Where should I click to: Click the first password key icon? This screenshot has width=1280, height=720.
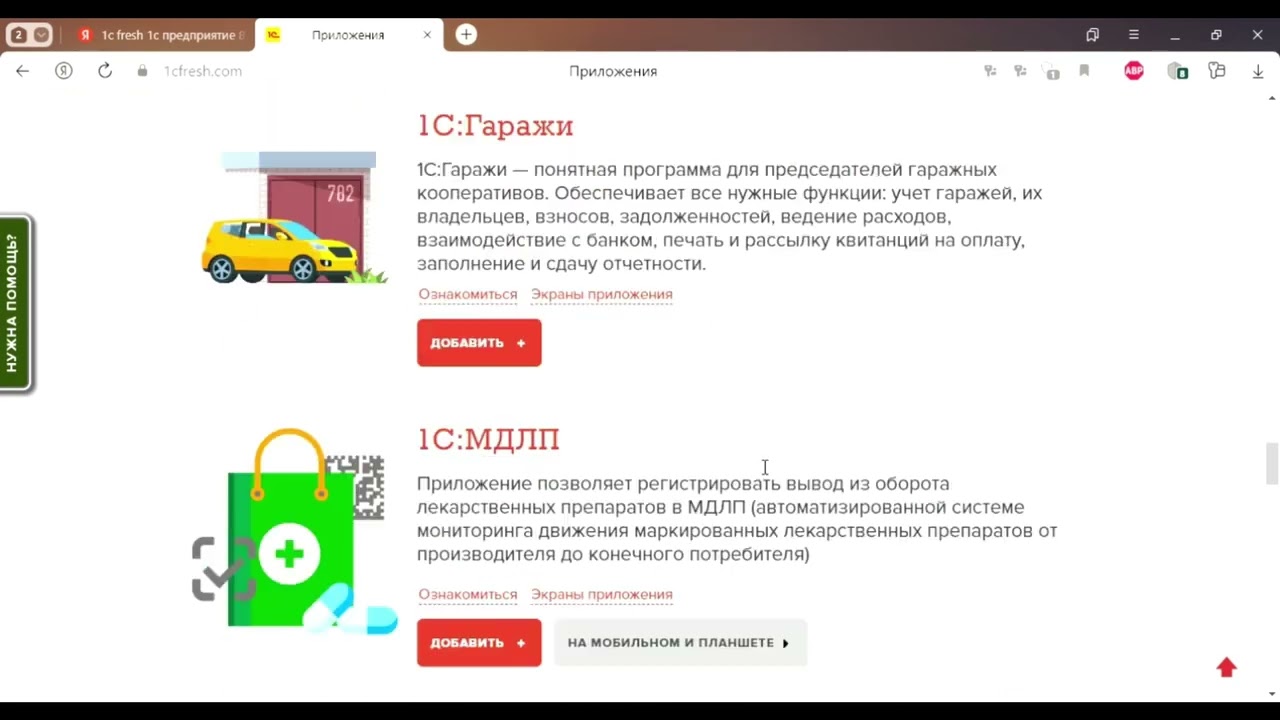pyautogui.click(x=990, y=71)
